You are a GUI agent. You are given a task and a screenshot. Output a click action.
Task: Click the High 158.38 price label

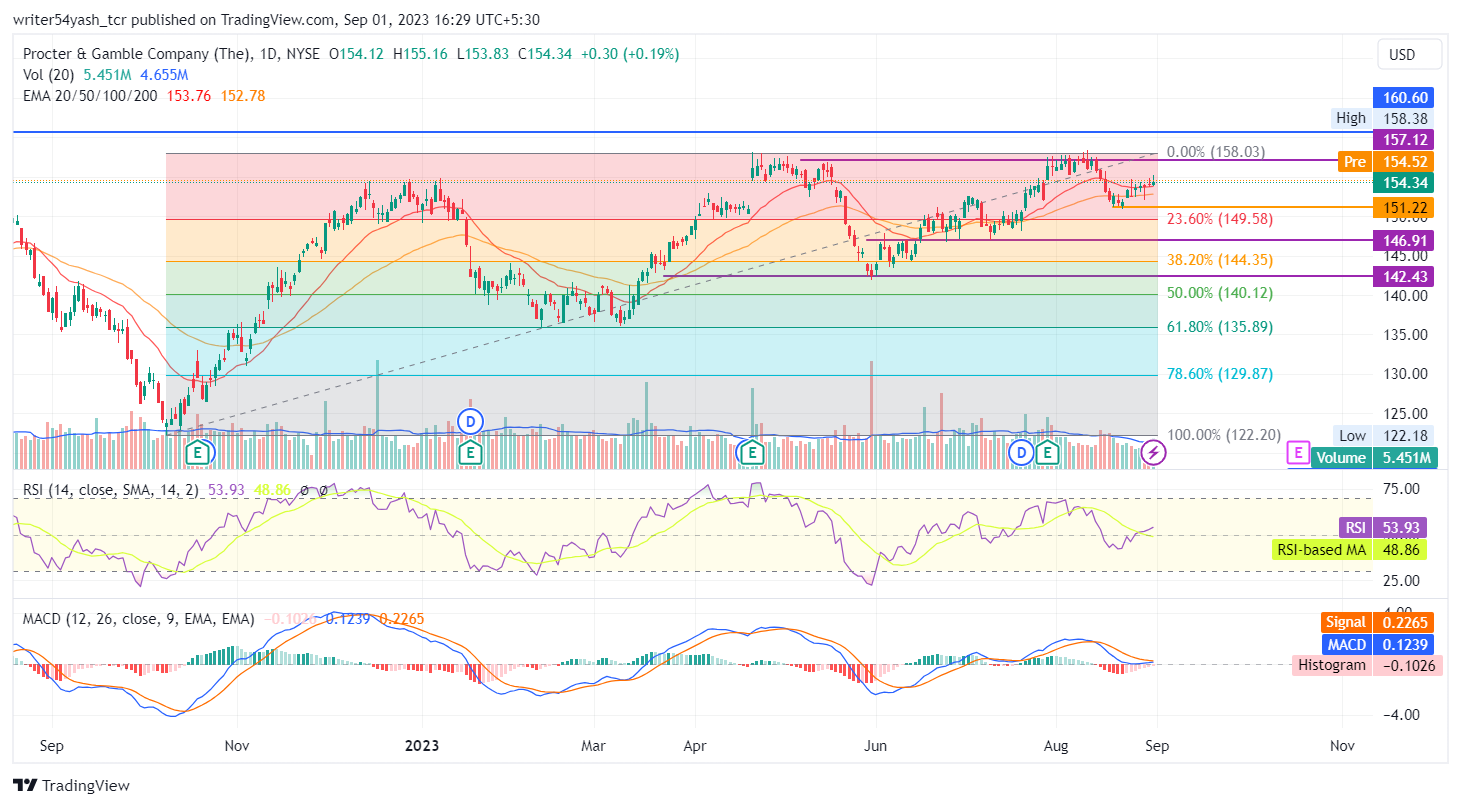click(x=1382, y=118)
